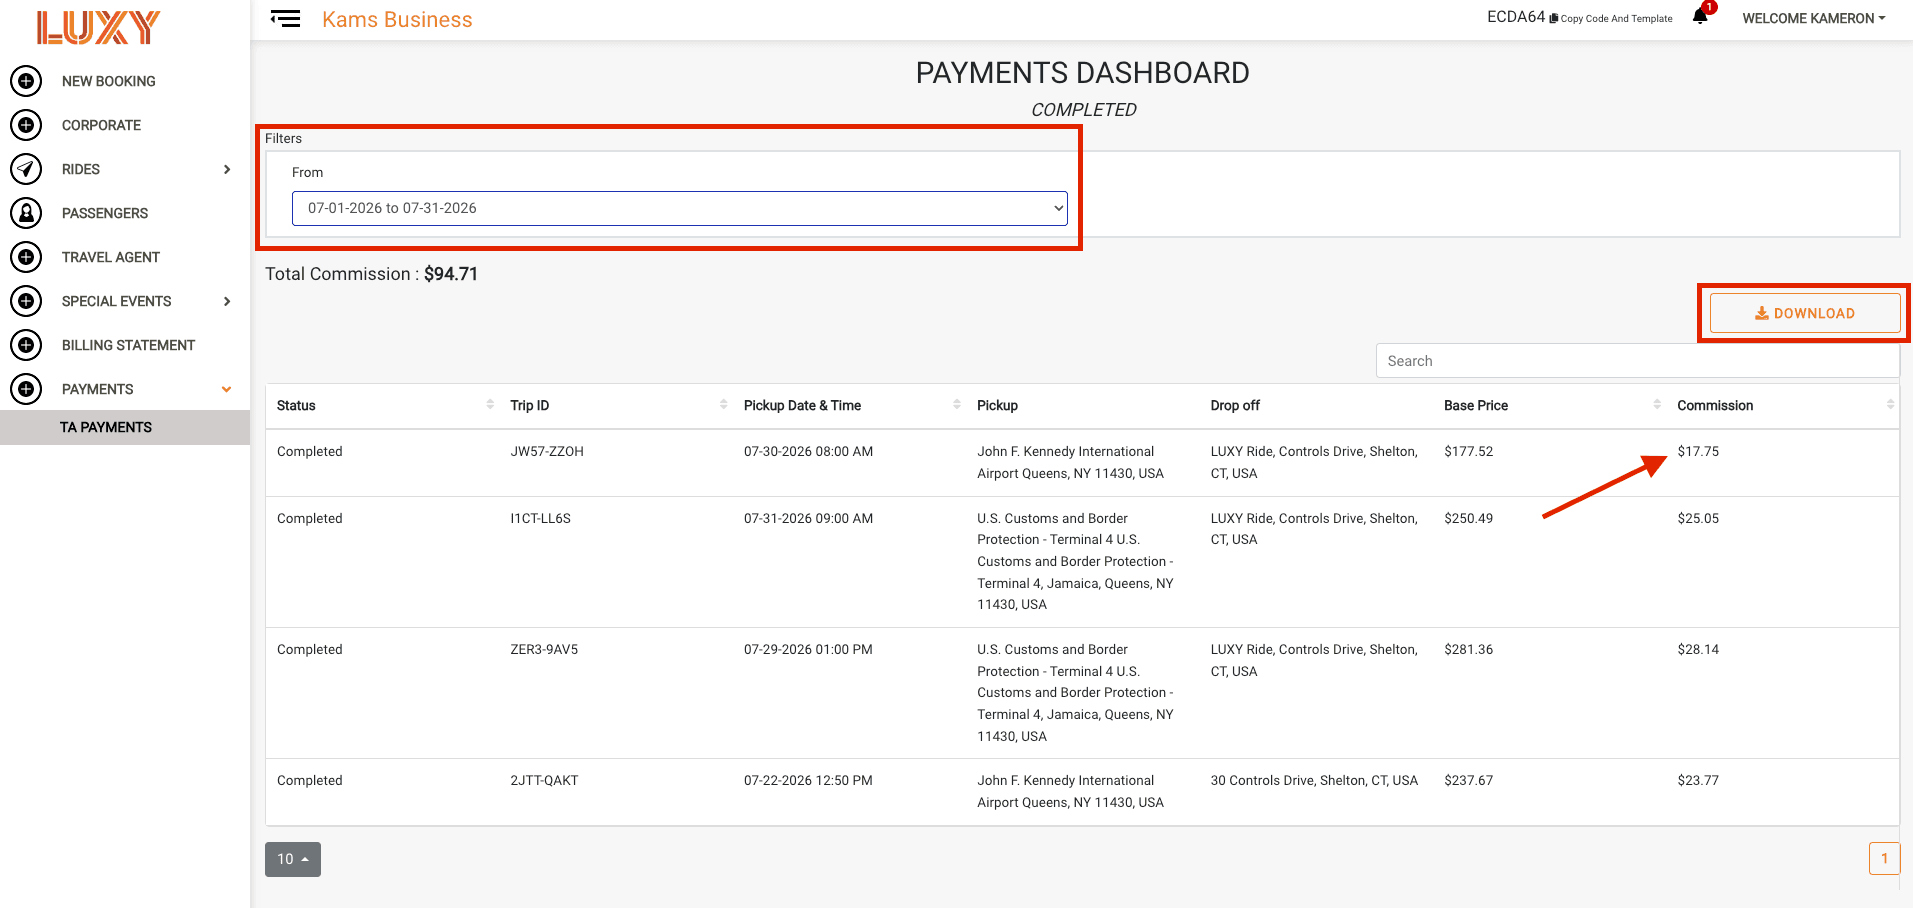Sort table by Commission arrows
Image resolution: width=1913 pixels, height=908 pixels.
[1890, 404]
